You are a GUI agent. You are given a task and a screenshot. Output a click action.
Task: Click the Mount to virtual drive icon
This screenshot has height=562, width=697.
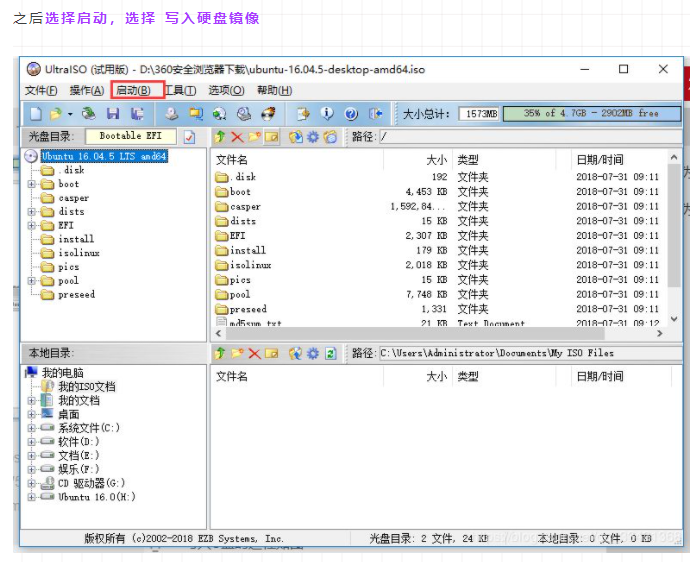pyautogui.click(x=220, y=114)
